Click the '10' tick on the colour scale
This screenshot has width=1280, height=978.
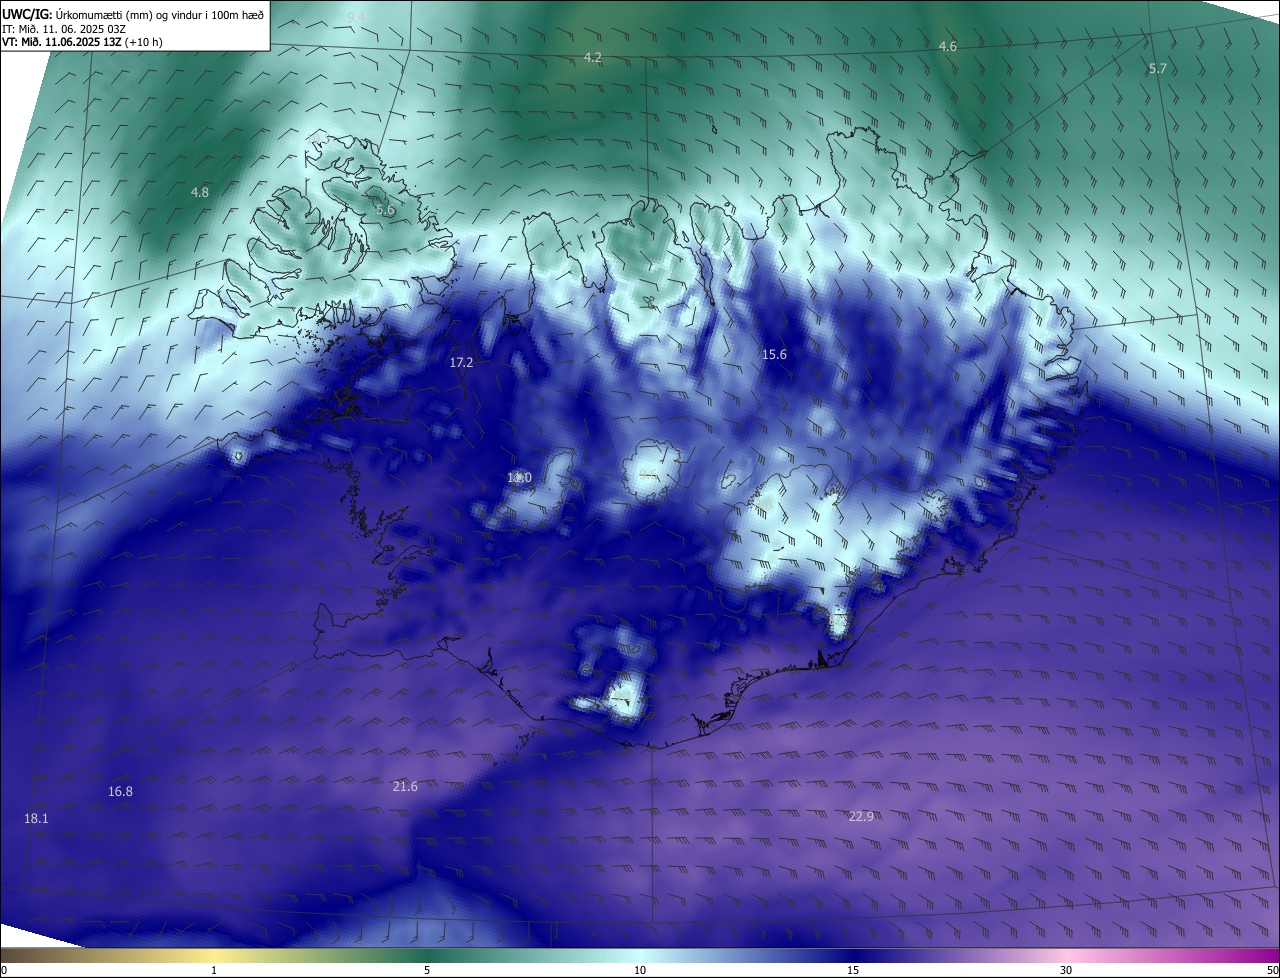(x=640, y=970)
